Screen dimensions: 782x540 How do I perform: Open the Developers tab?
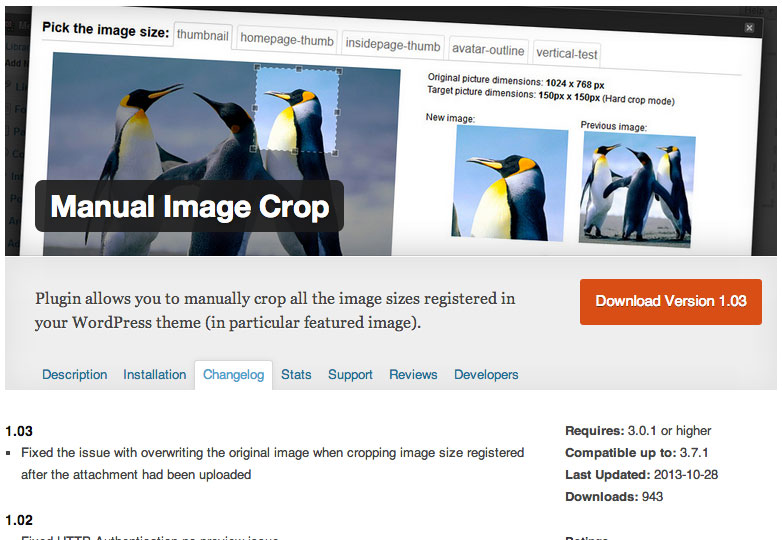pos(486,374)
